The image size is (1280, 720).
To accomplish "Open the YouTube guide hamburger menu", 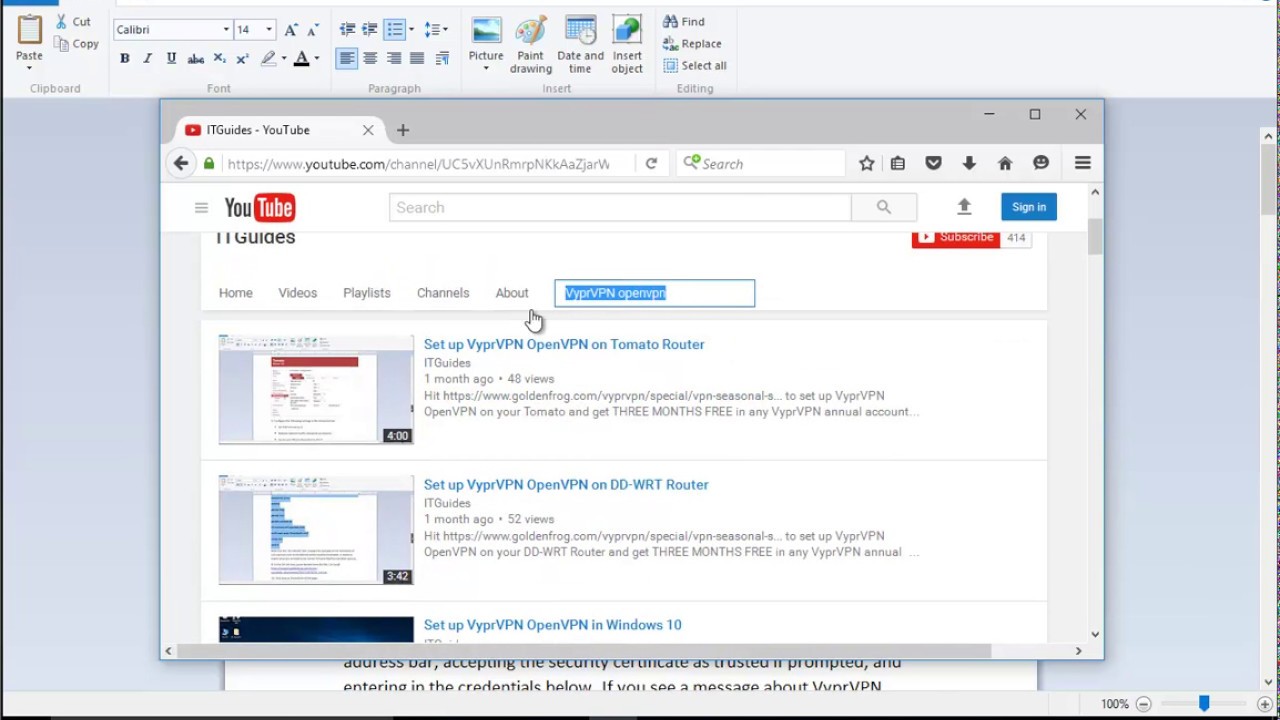I will click(201, 208).
